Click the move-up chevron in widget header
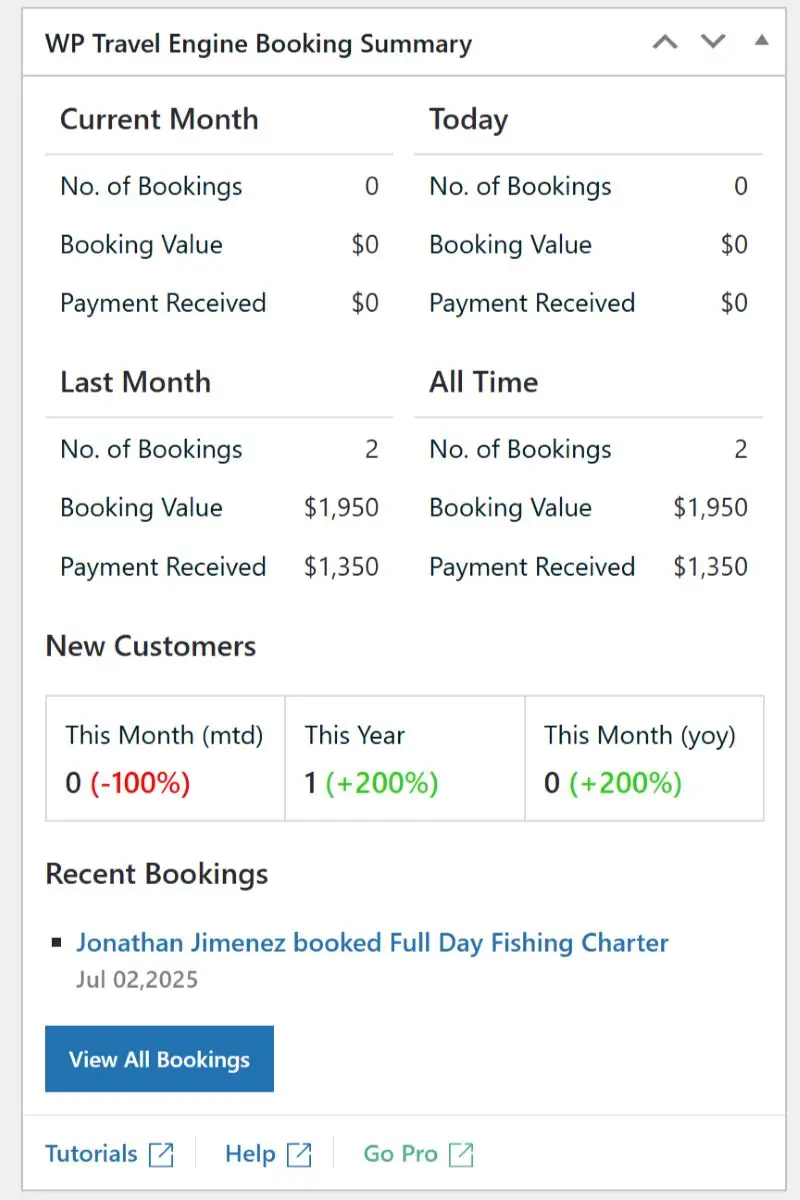The height and width of the screenshot is (1200, 800). point(665,42)
